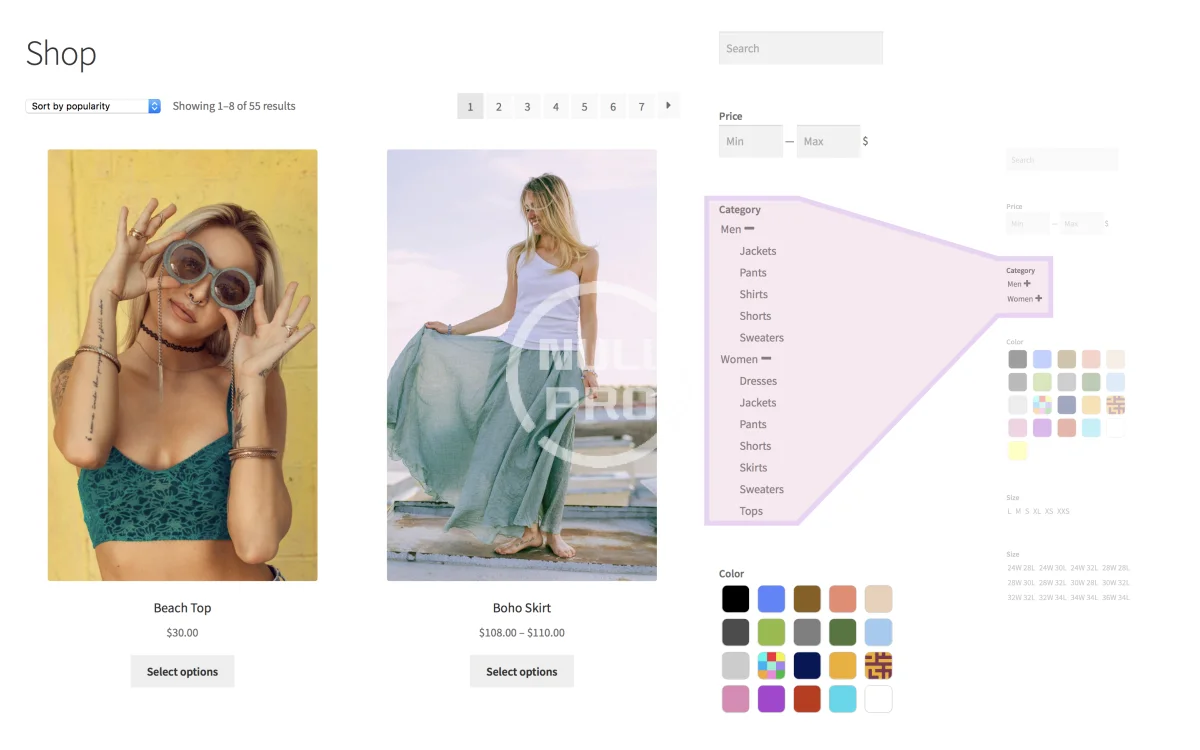This screenshot has width=1200, height=750.
Task: Select options for Beach Top
Action: pos(182,671)
